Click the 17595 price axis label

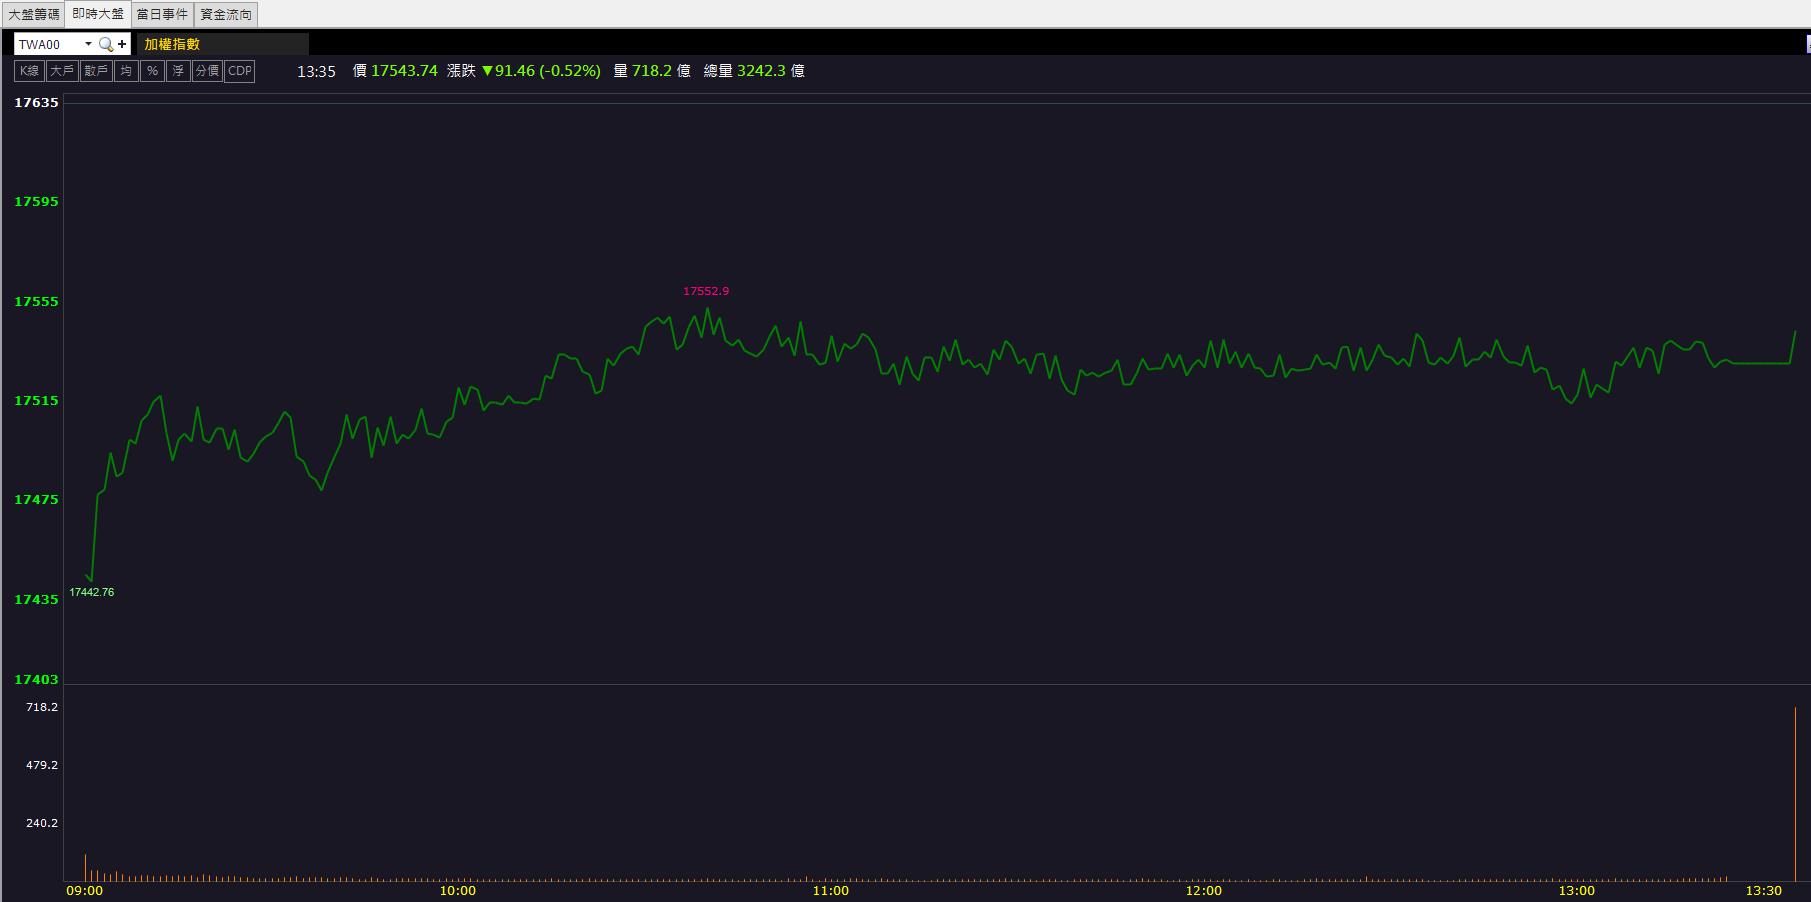tap(36, 202)
